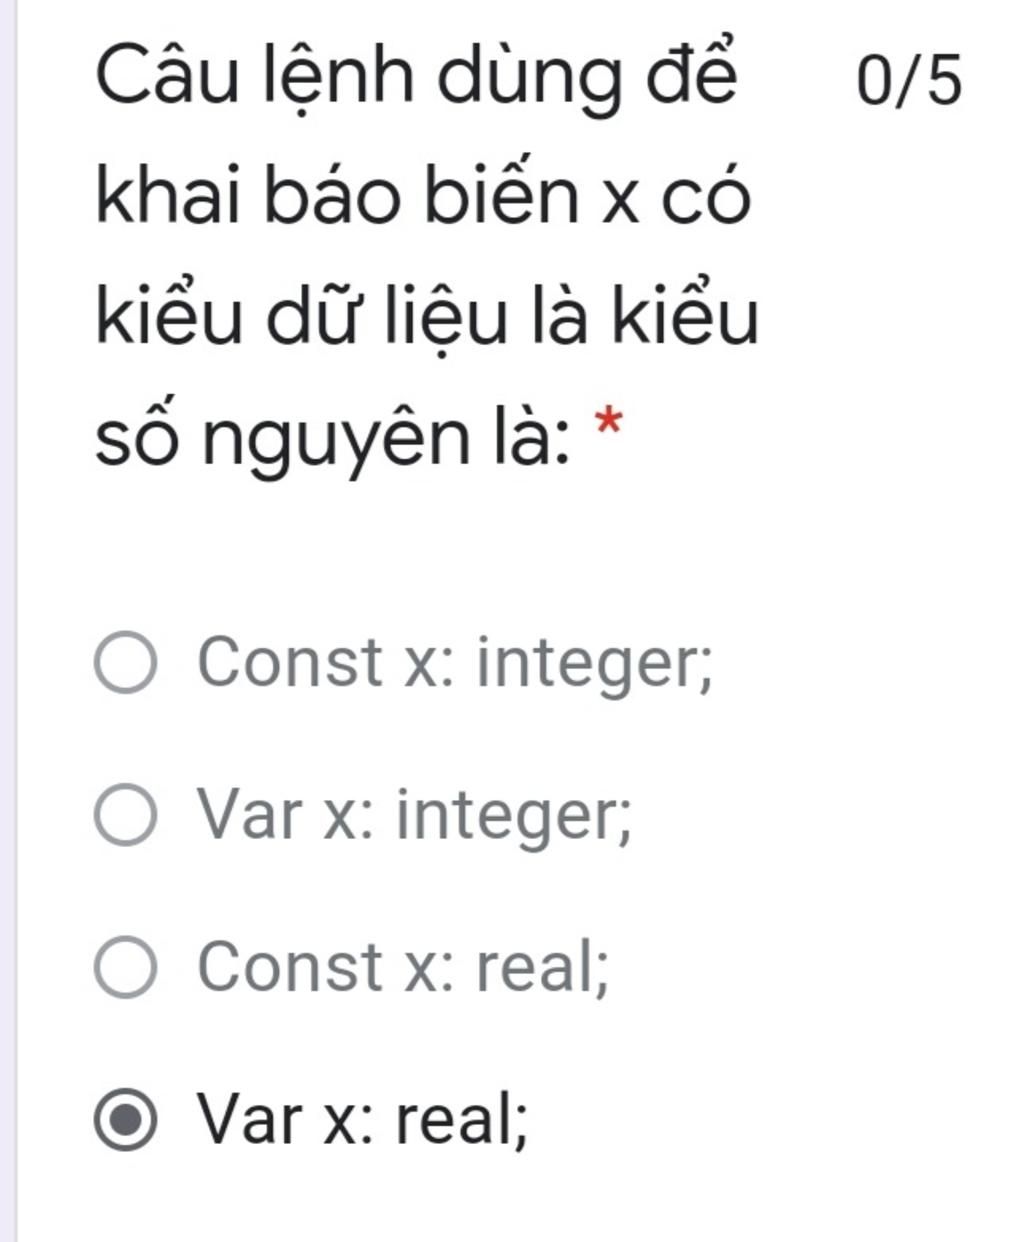This screenshot has height=1242, width=1024.
Task: Click the "Const x: real;" answer label
Action: pos(403,968)
